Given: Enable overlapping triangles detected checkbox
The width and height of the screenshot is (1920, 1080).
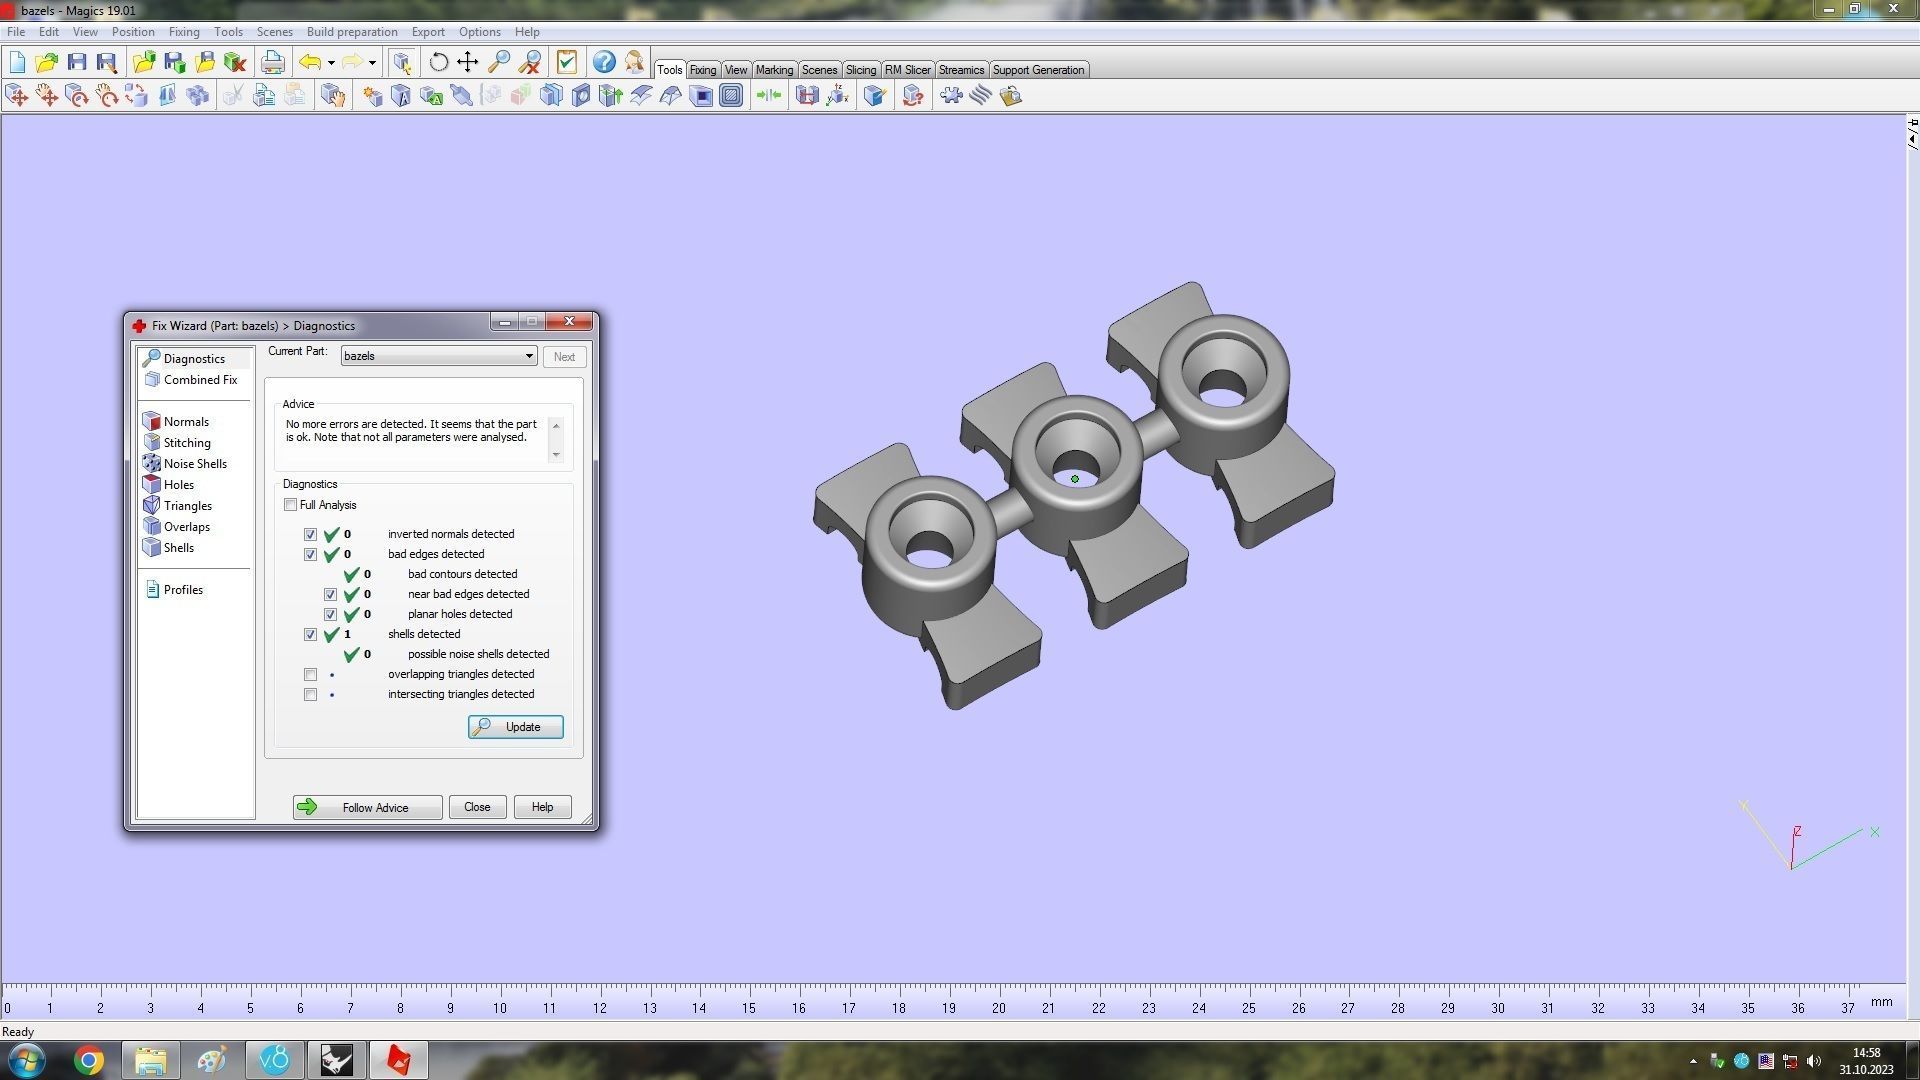Looking at the screenshot, I should (310, 674).
